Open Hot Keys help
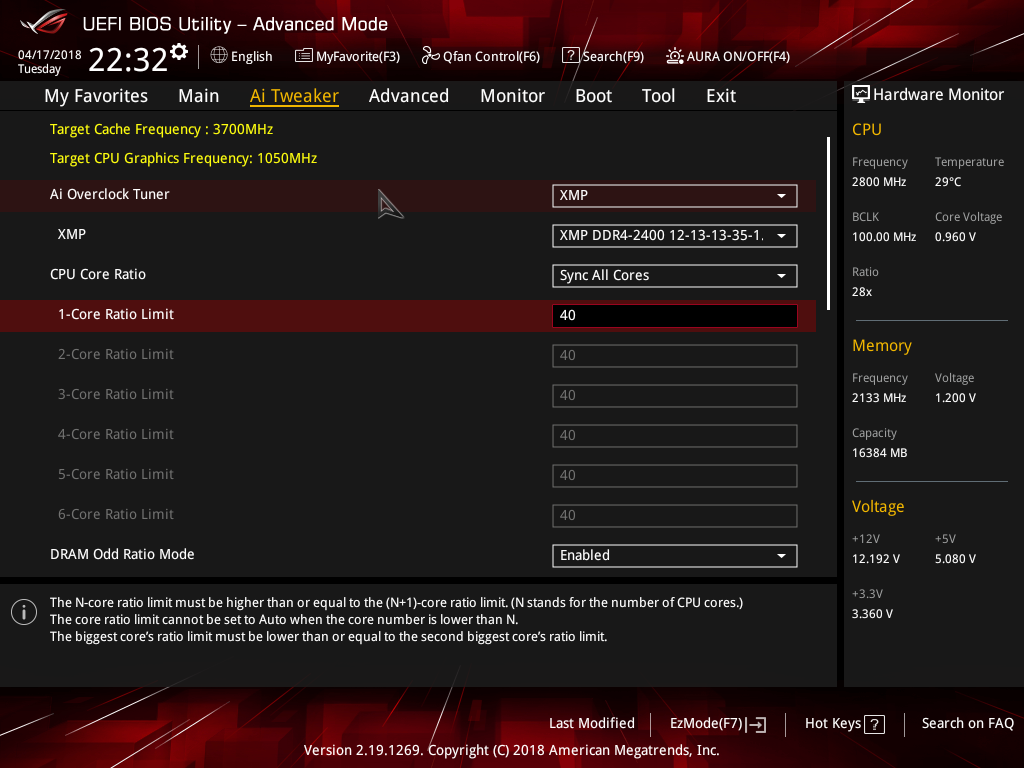This screenshot has height=768, width=1024. [x=833, y=724]
